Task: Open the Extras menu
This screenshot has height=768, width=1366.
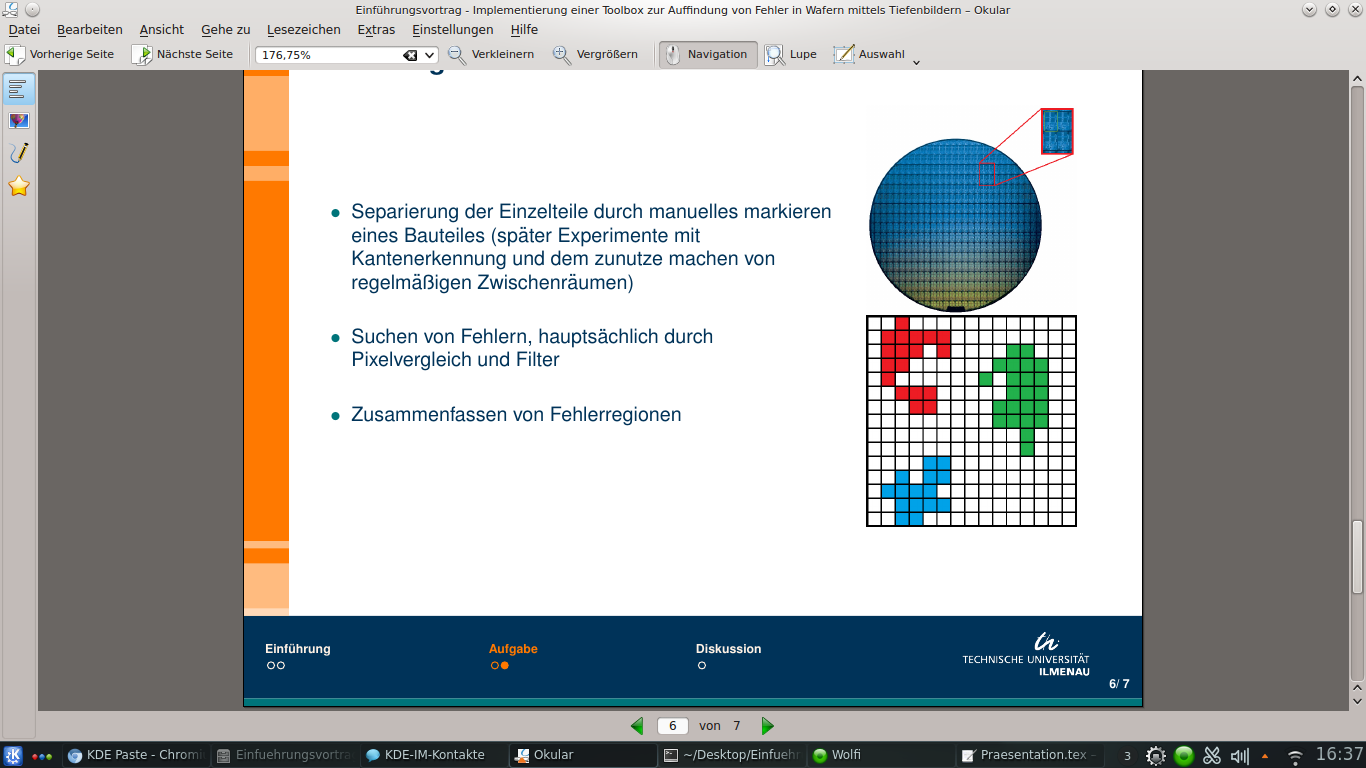Action: (376, 30)
